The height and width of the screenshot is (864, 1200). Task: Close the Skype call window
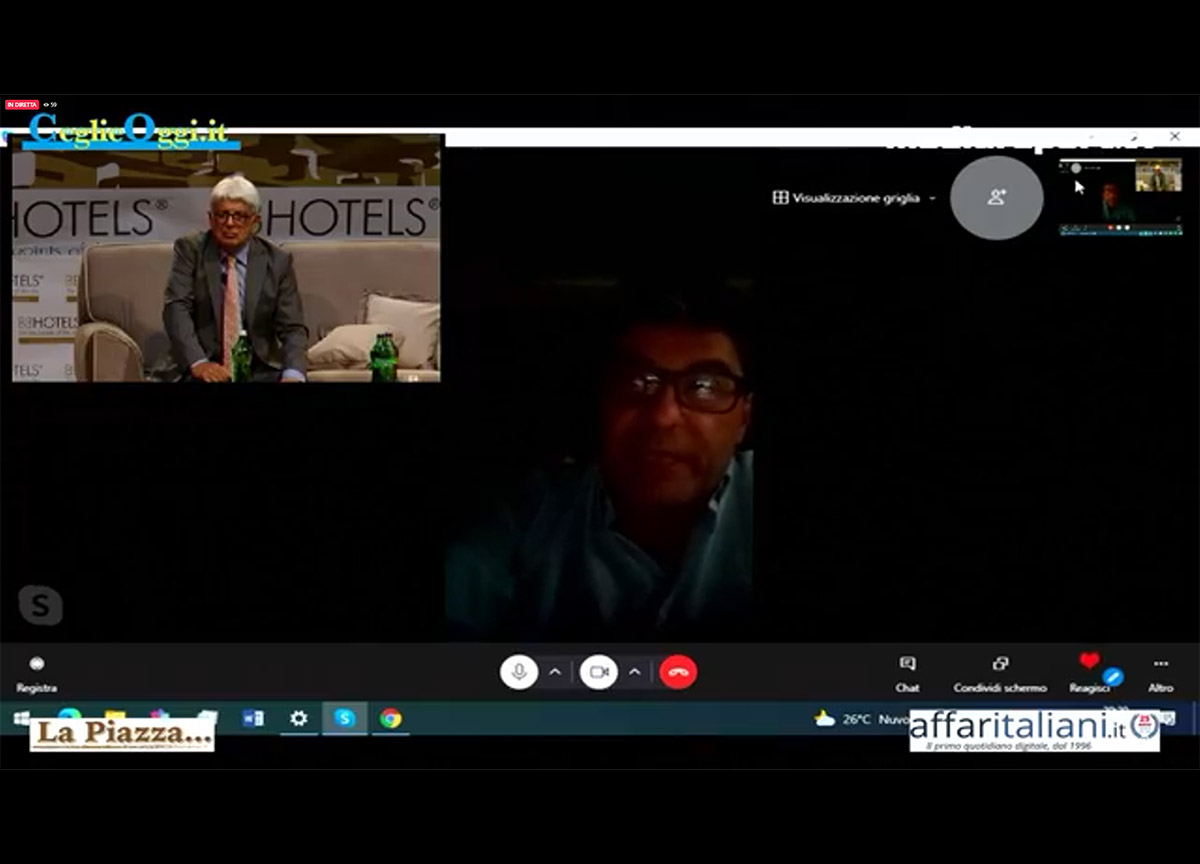click(x=1175, y=136)
